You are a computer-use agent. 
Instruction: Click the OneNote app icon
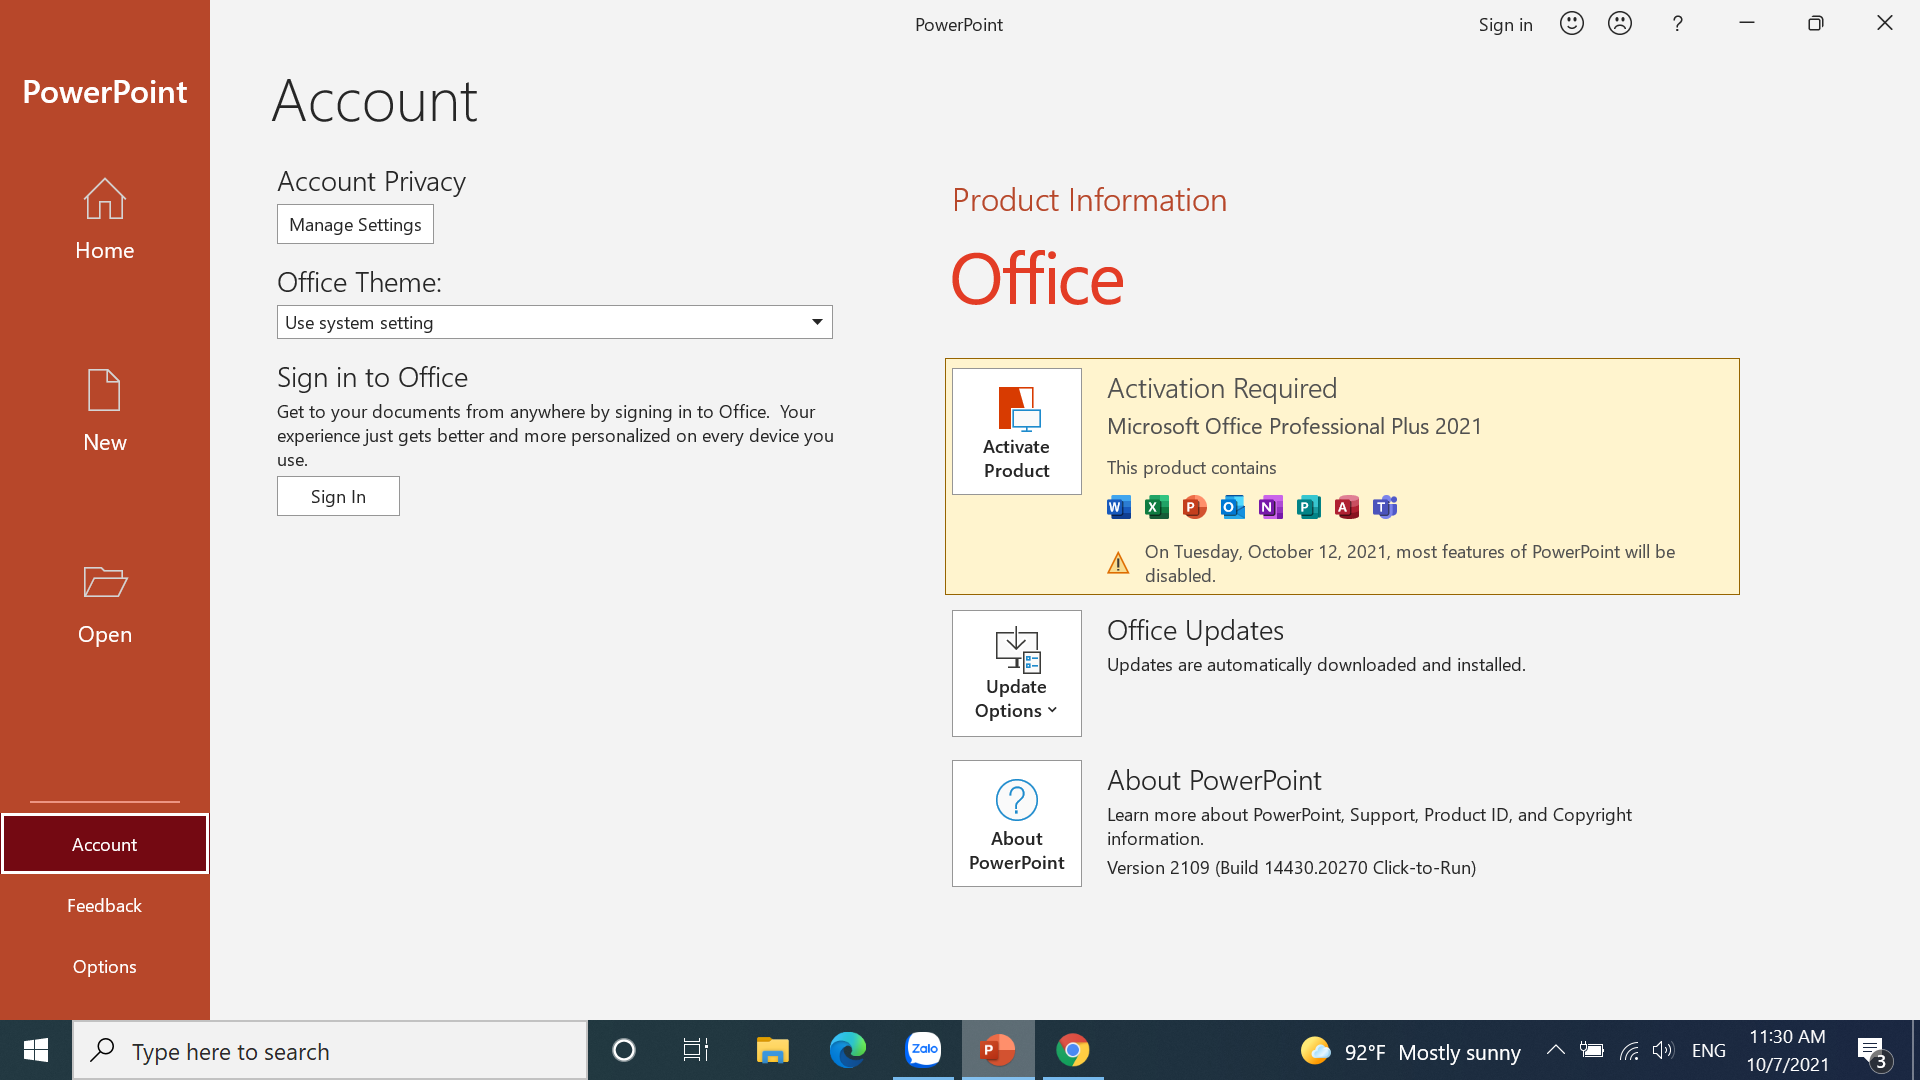click(1271, 507)
